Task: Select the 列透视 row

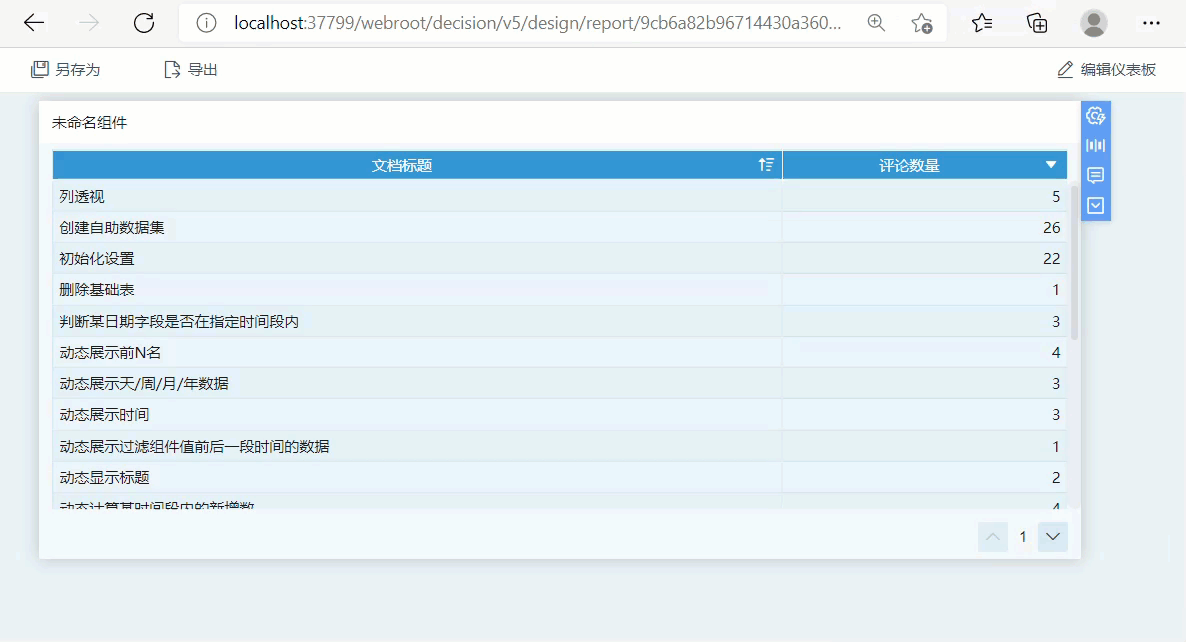Action: (x=560, y=197)
